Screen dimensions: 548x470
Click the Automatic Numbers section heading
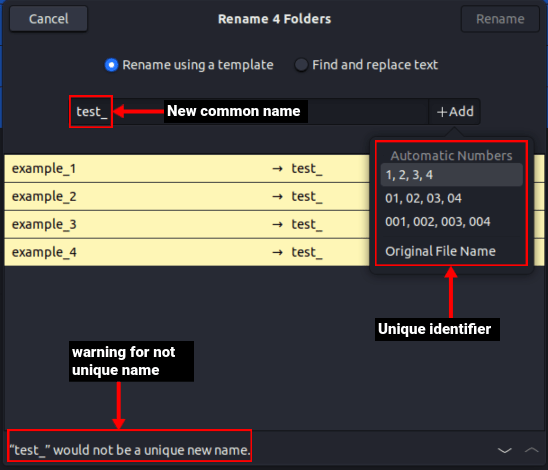click(x=451, y=156)
